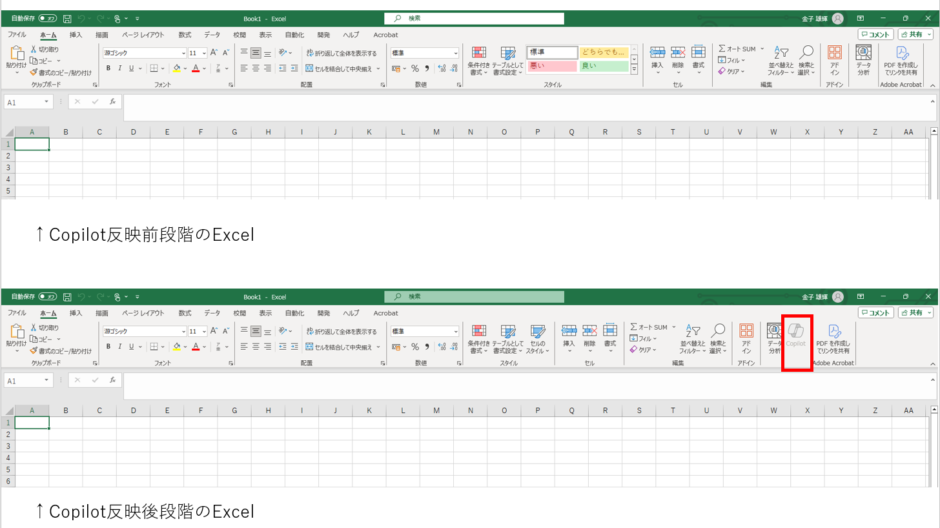
Task: Click the search (検索) box in the pre-Copilot Excel title bar
Action: tap(474, 19)
